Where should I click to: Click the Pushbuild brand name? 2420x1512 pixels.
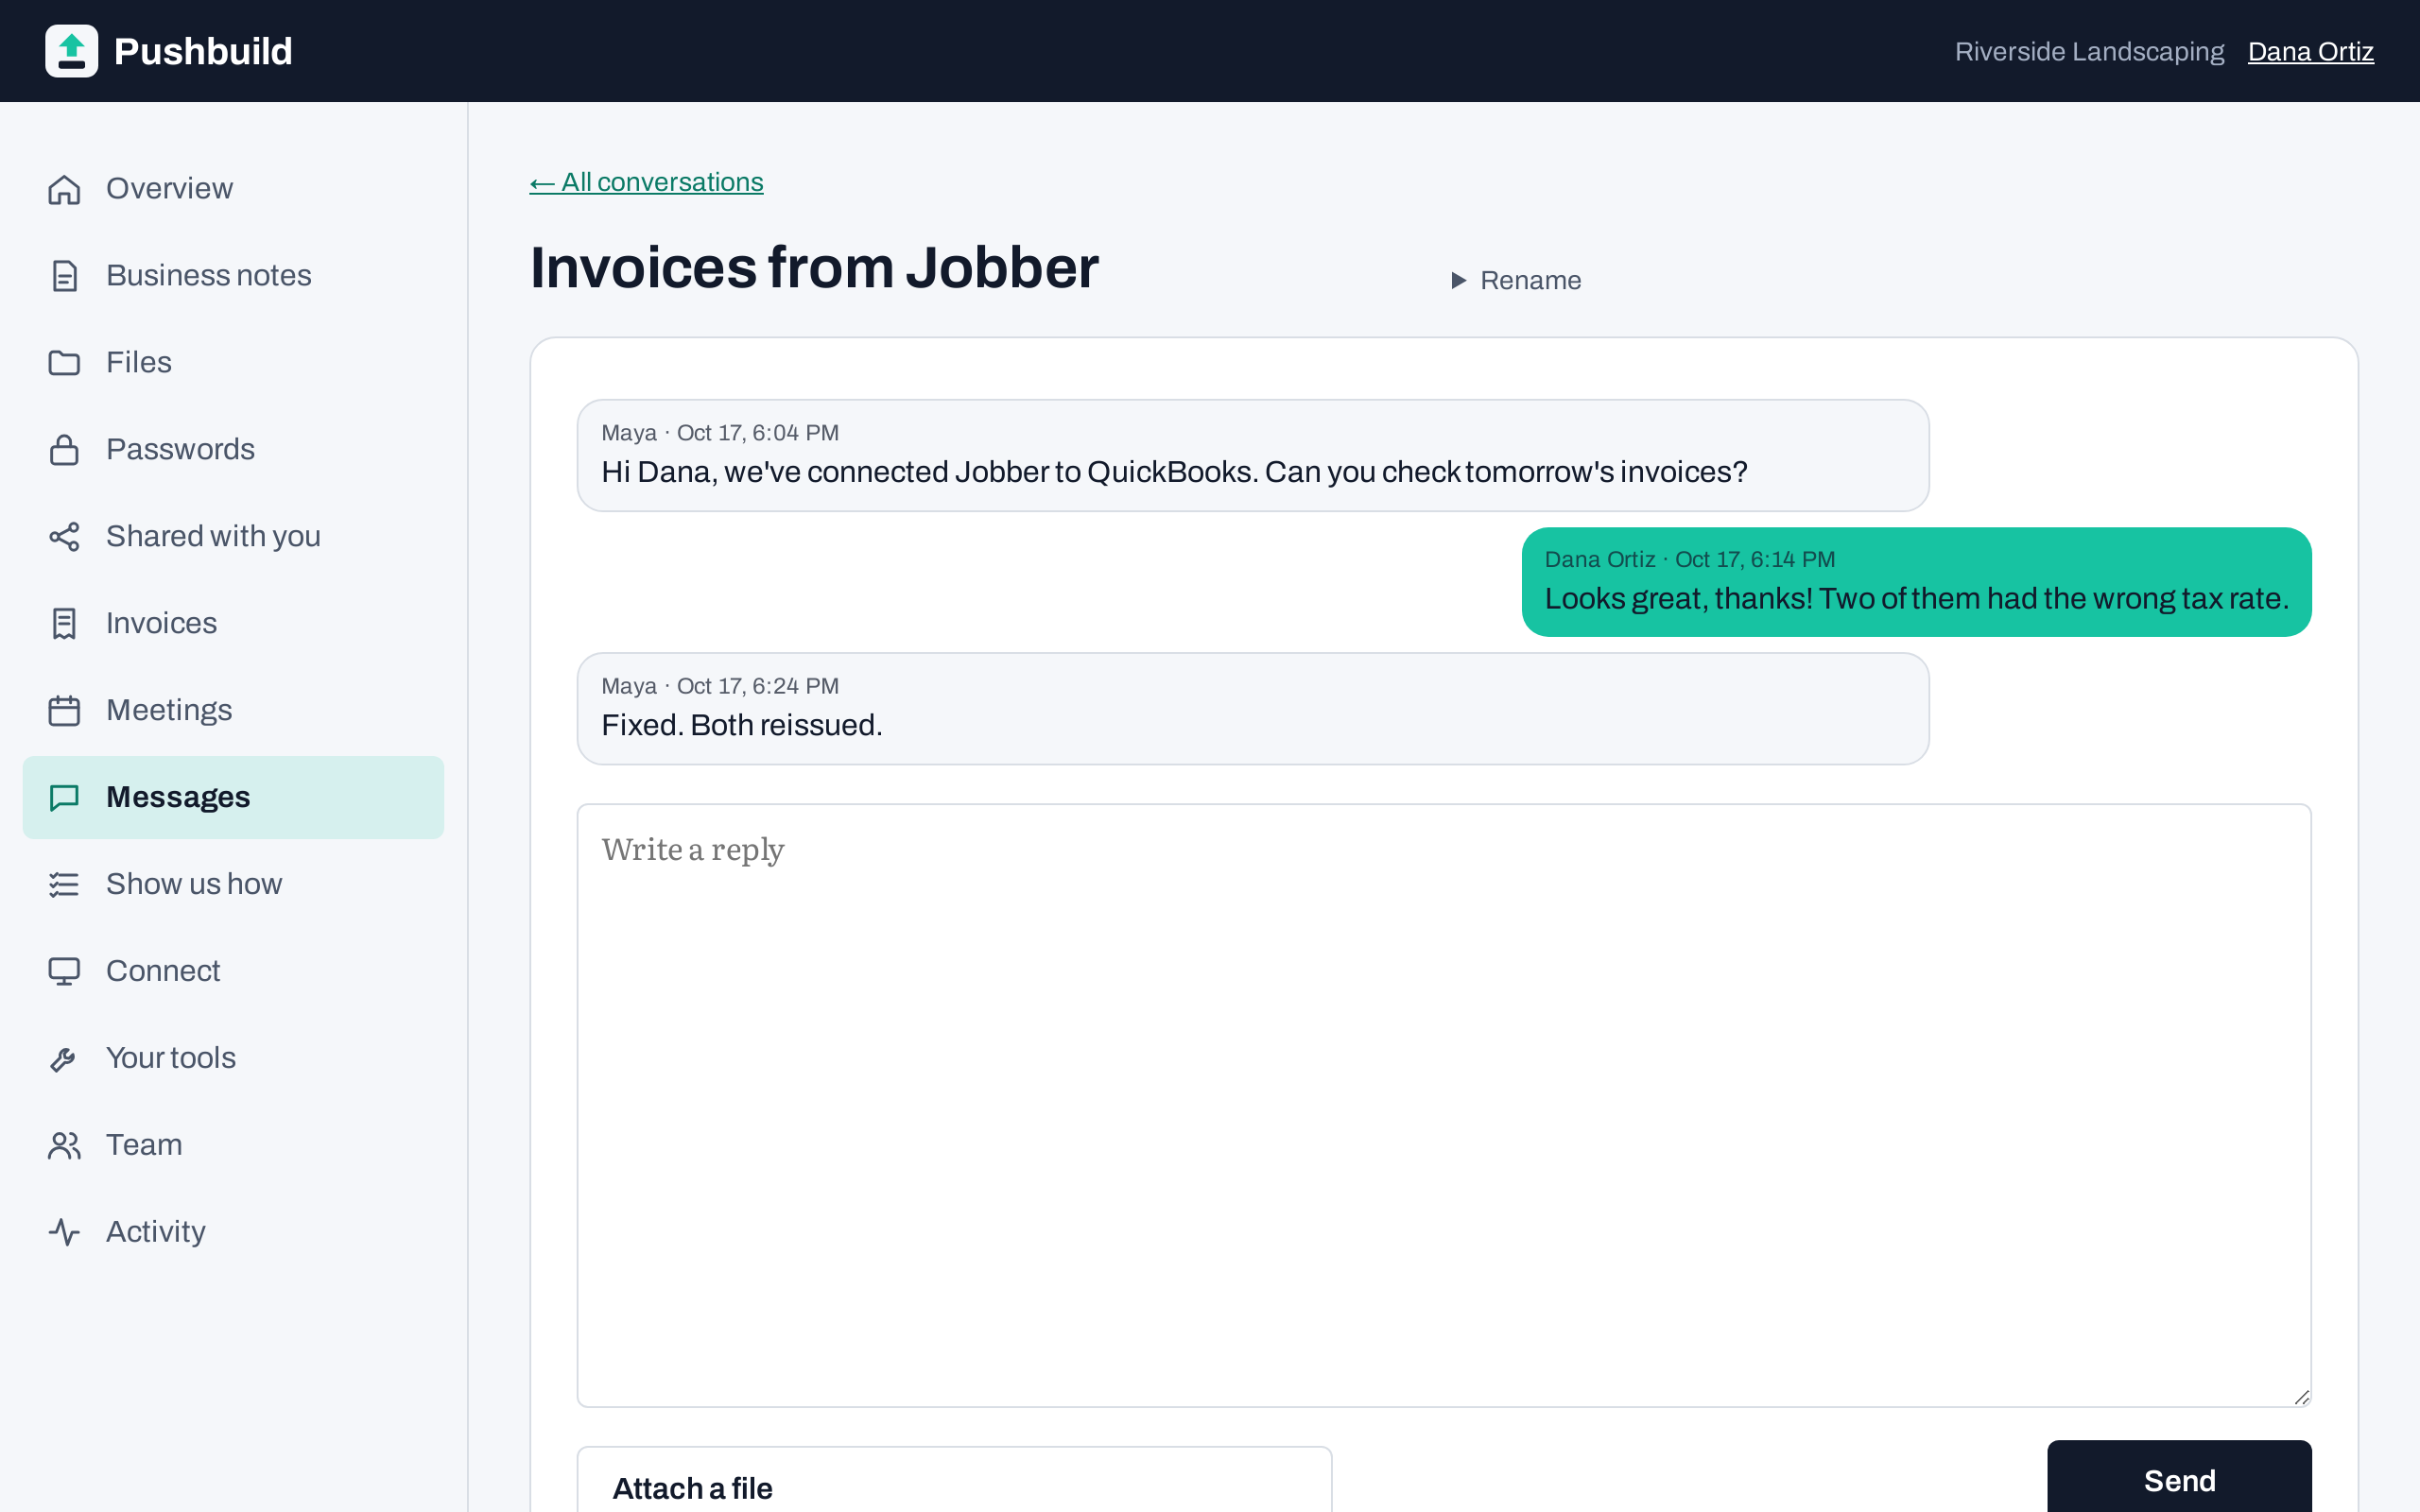coord(203,51)
